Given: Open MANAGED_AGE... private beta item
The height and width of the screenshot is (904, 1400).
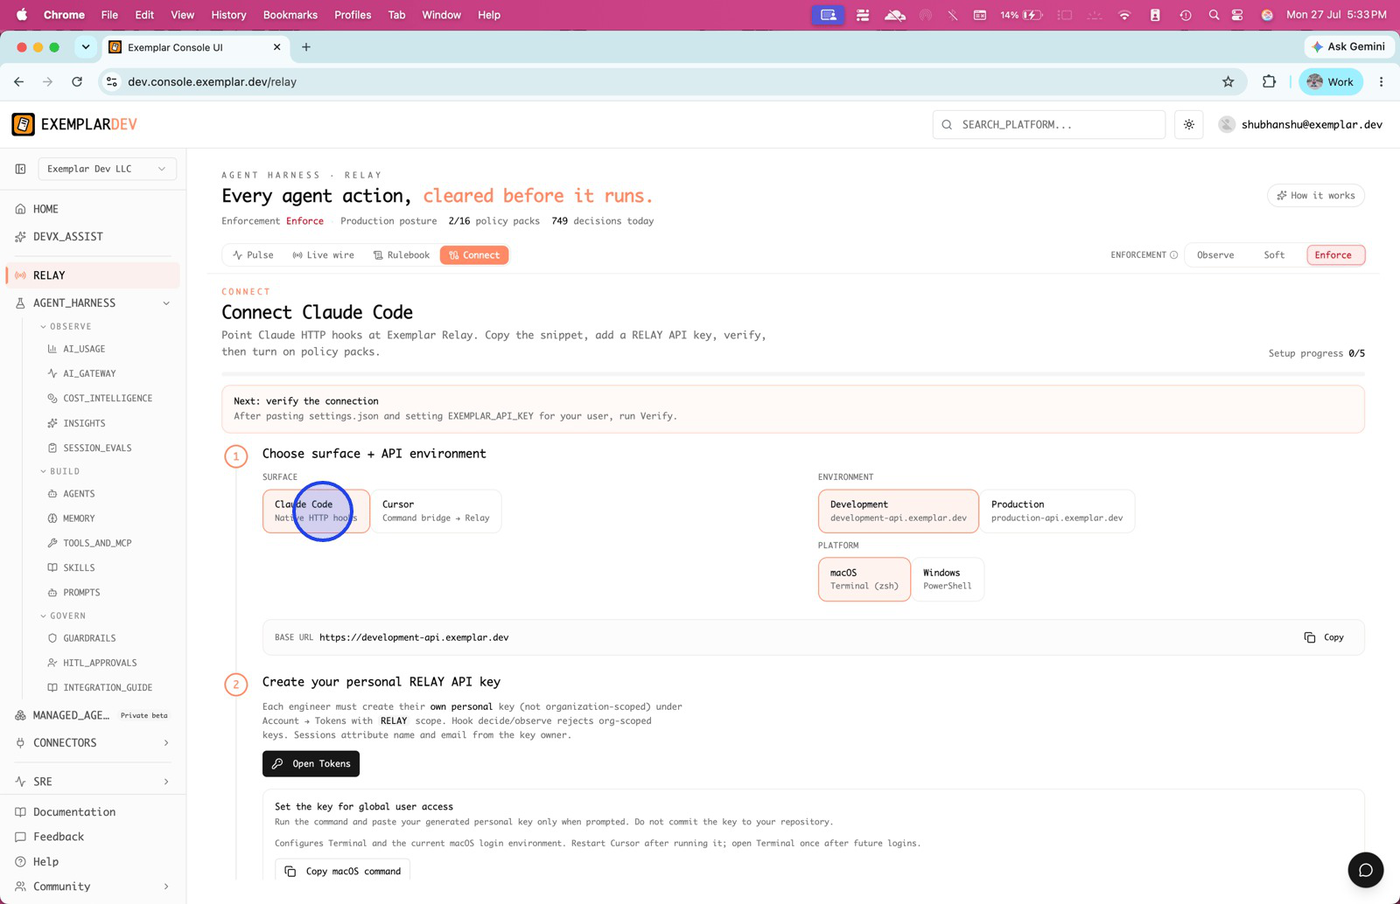Looking at the screenshot, I should pos(92,715).
